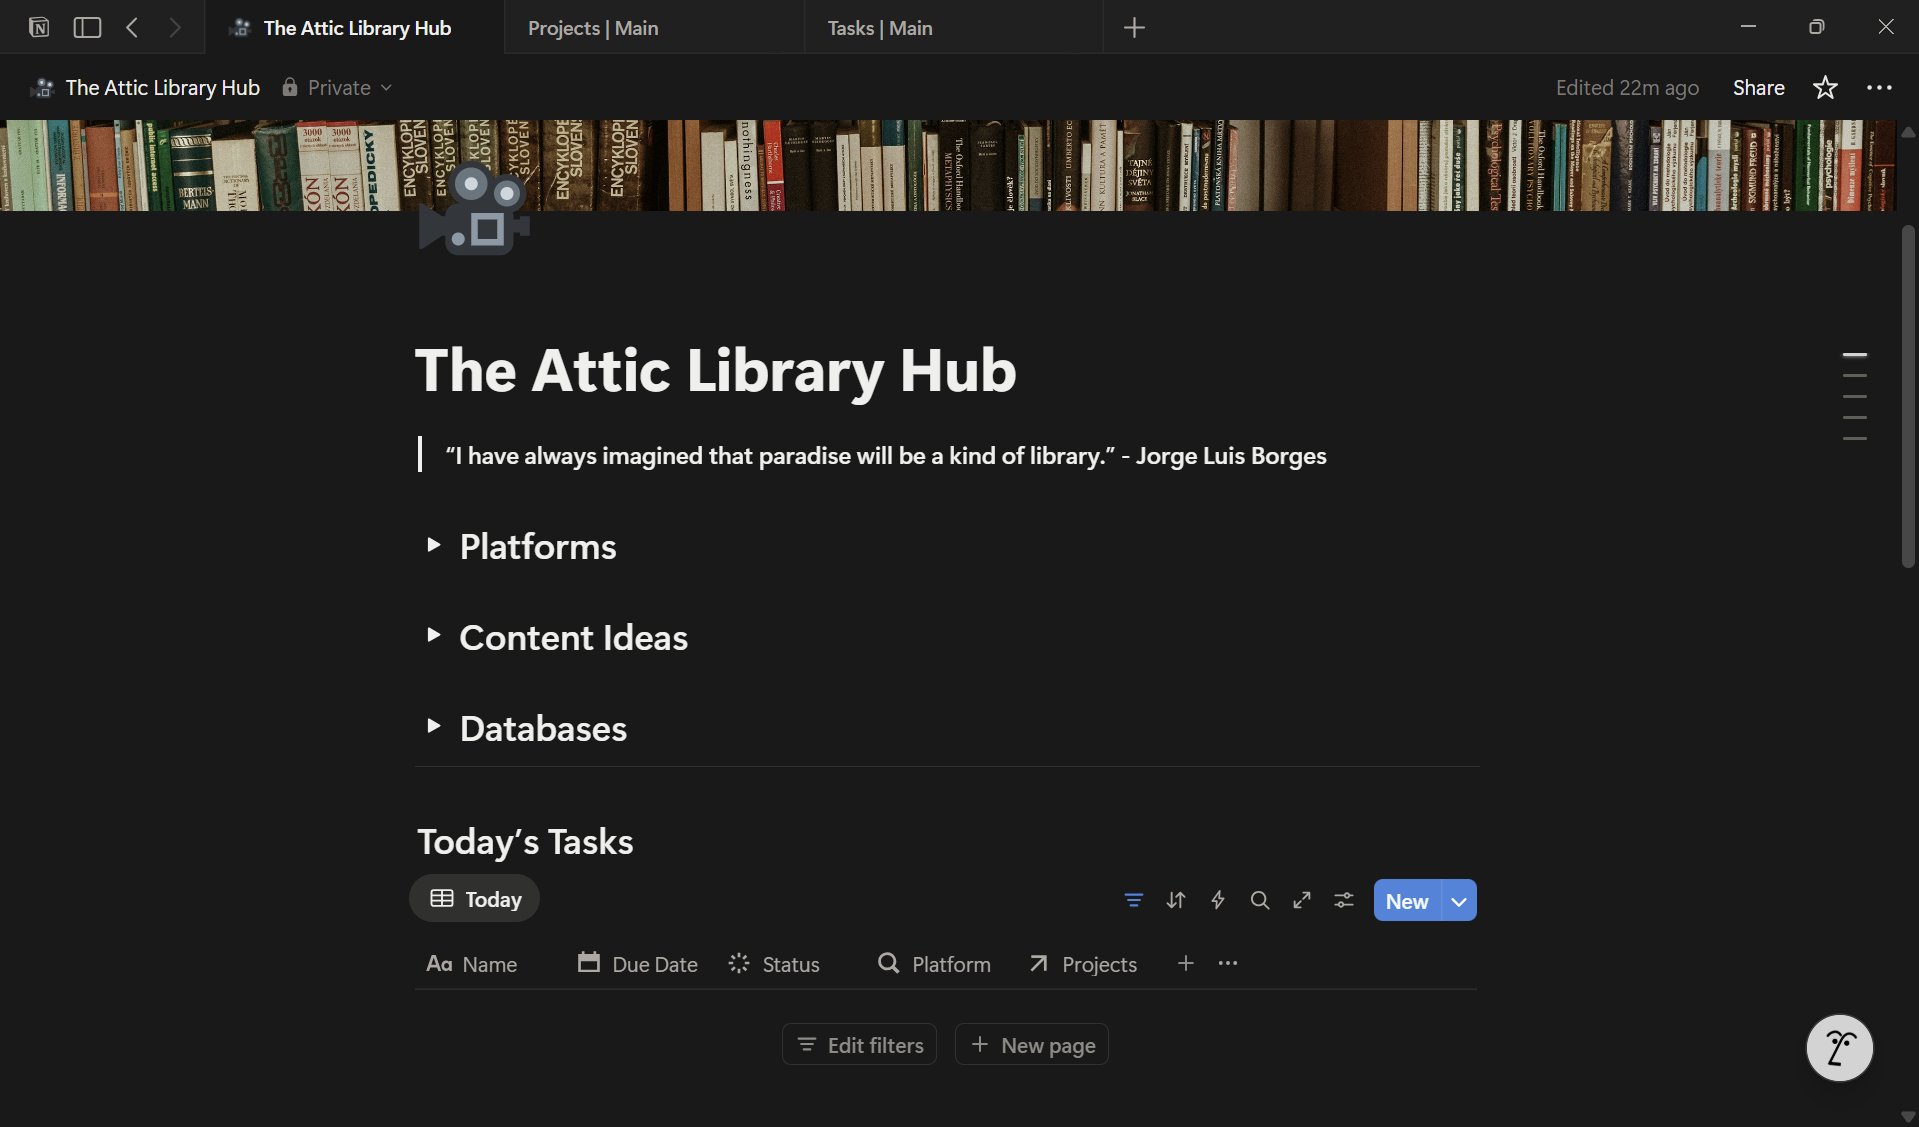
Task: Search the database with magnifier icon
Action: click(1259, 900)
